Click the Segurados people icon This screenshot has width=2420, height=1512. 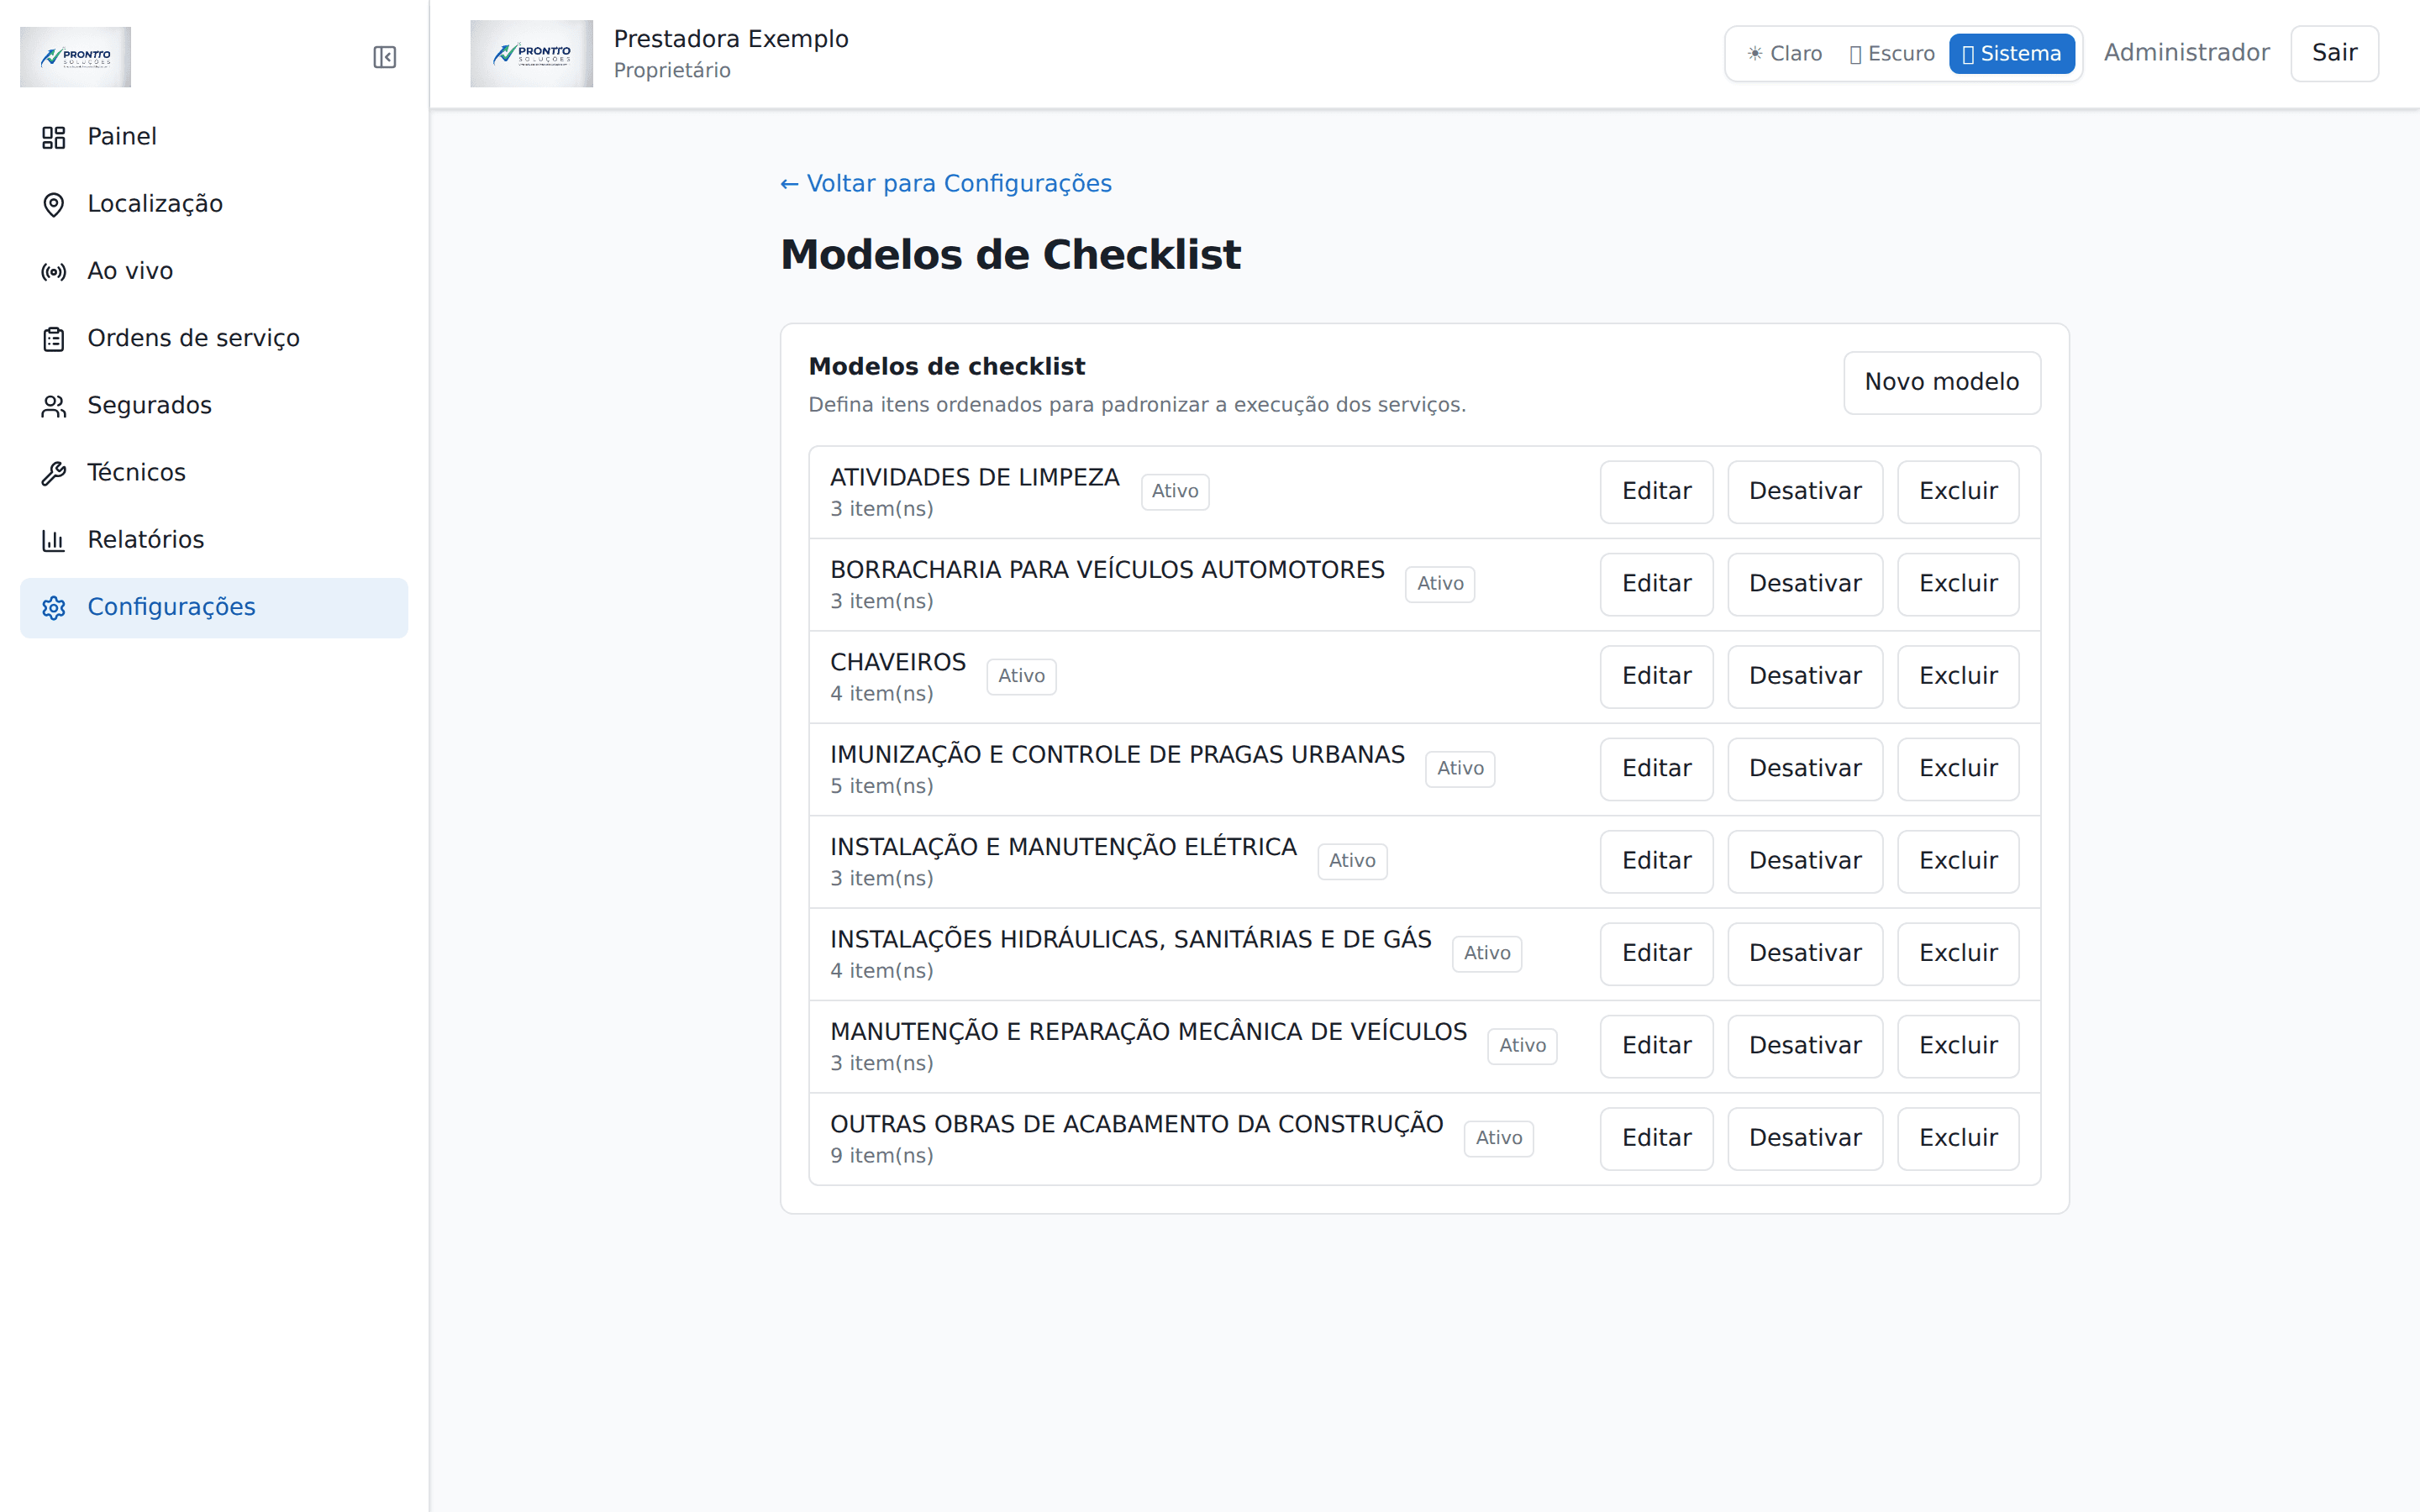click(54, 406)
